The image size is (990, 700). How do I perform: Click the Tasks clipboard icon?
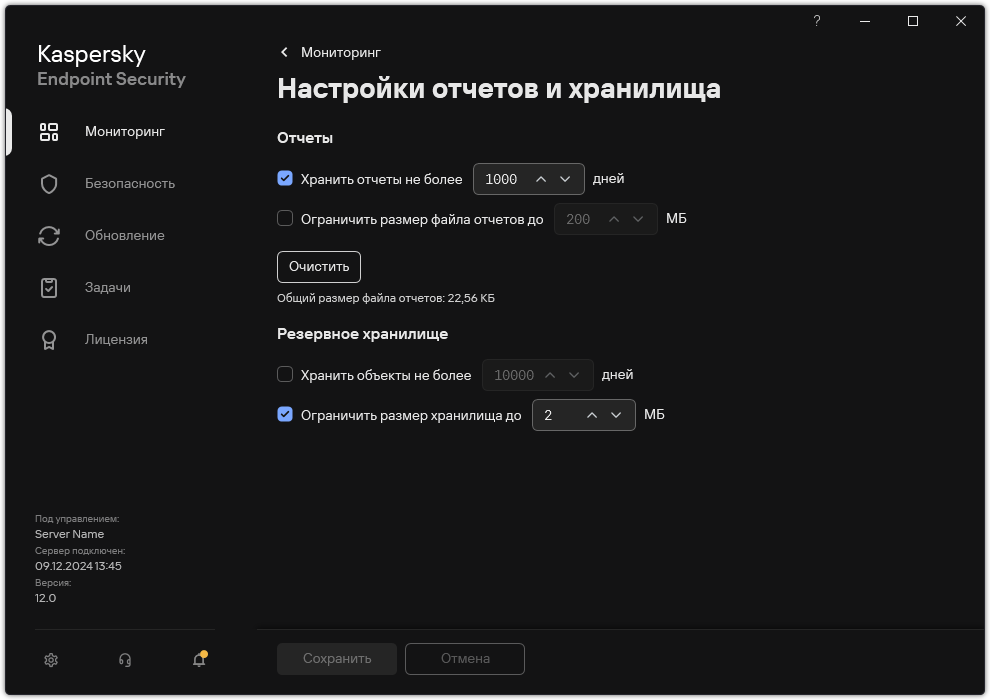(49, 288)
